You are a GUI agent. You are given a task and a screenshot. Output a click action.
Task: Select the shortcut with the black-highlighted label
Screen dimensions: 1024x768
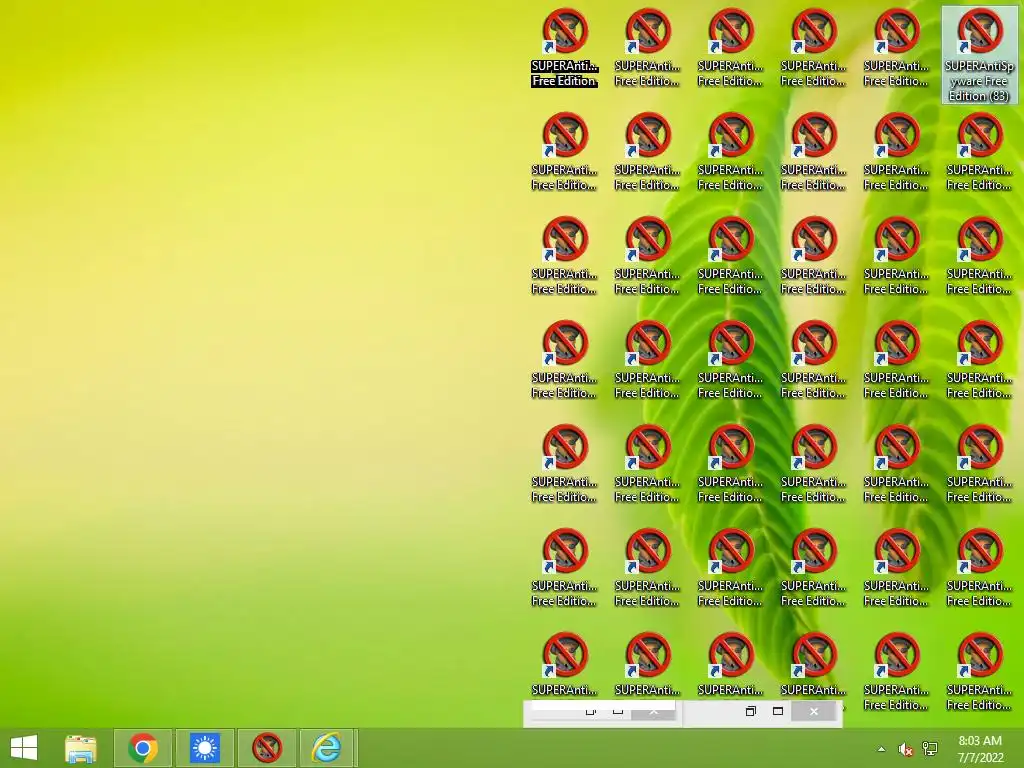coord(564,47)
